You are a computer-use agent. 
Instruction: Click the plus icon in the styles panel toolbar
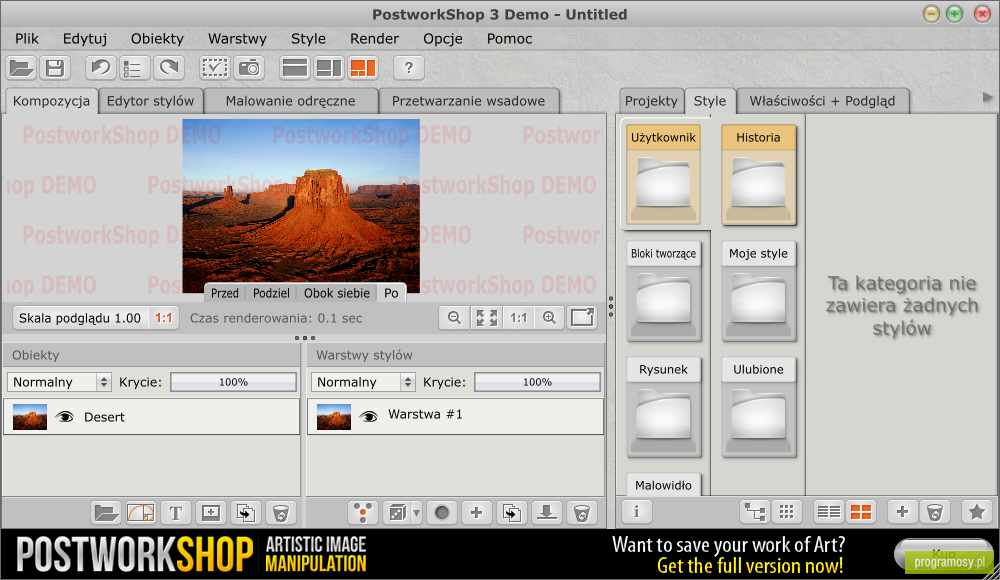(902, 511)
